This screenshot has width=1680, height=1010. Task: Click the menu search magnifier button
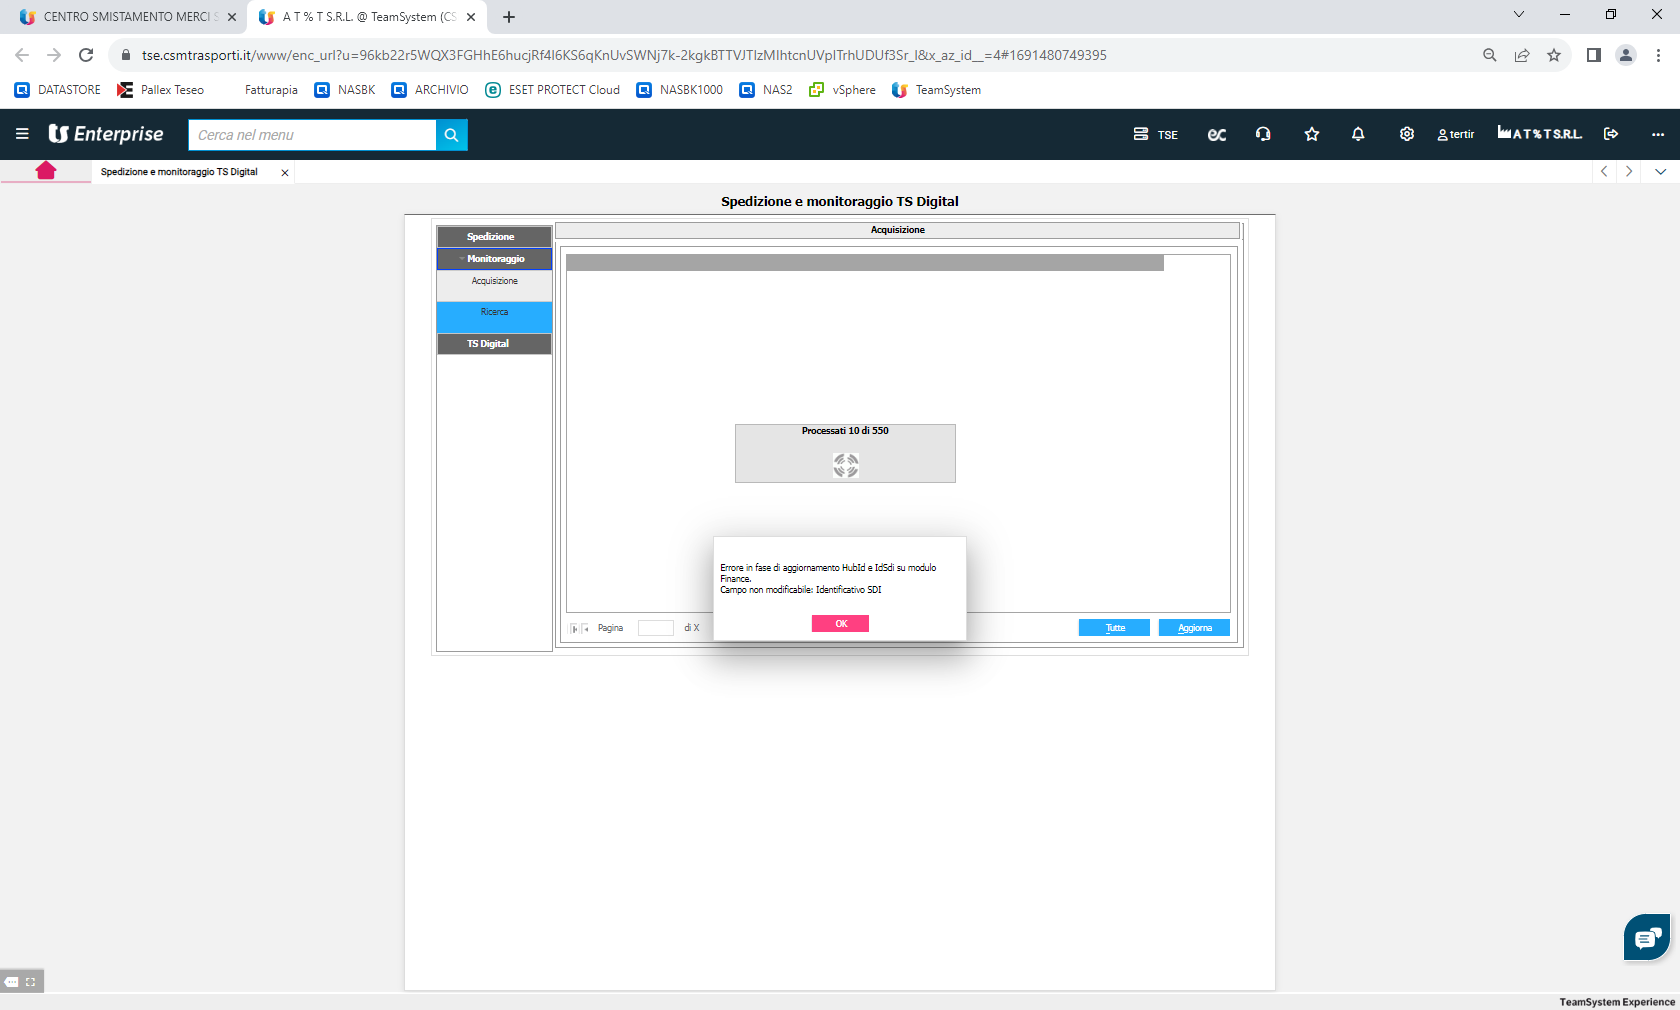452,135
